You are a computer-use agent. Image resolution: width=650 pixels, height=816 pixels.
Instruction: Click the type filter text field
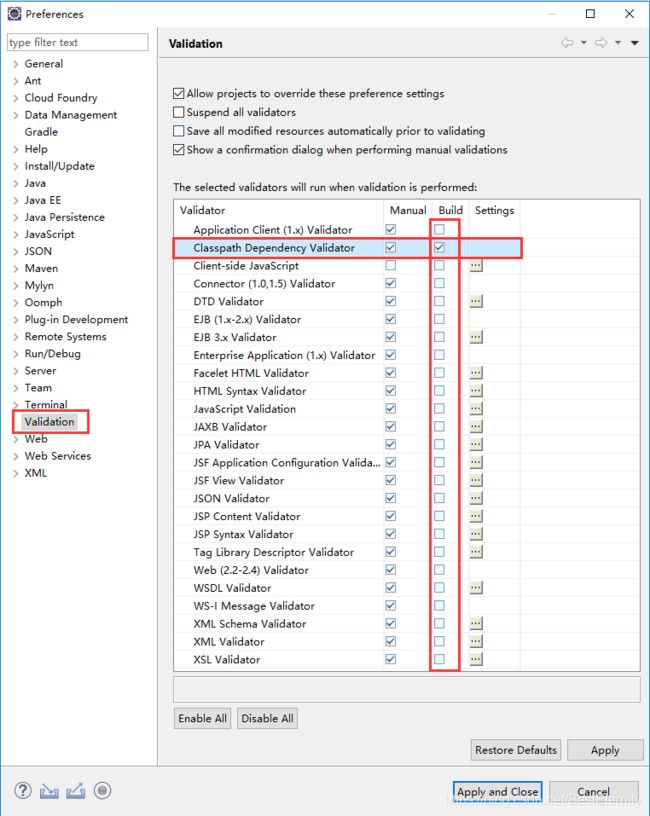tap(78, 42)
